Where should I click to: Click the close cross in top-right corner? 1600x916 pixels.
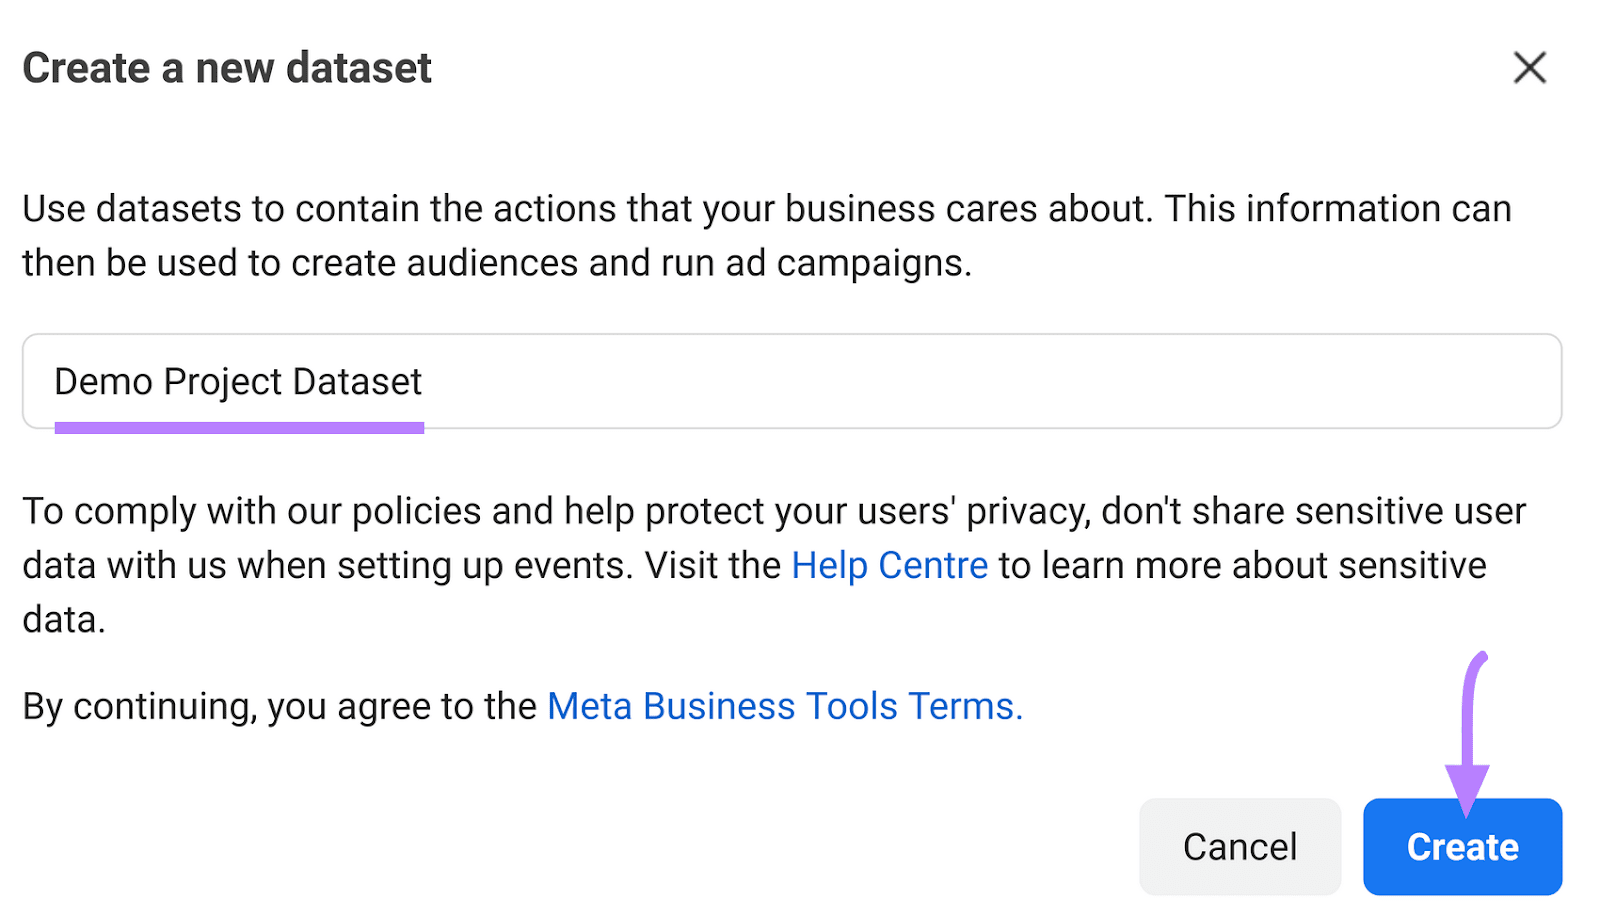click(1530, 68)
